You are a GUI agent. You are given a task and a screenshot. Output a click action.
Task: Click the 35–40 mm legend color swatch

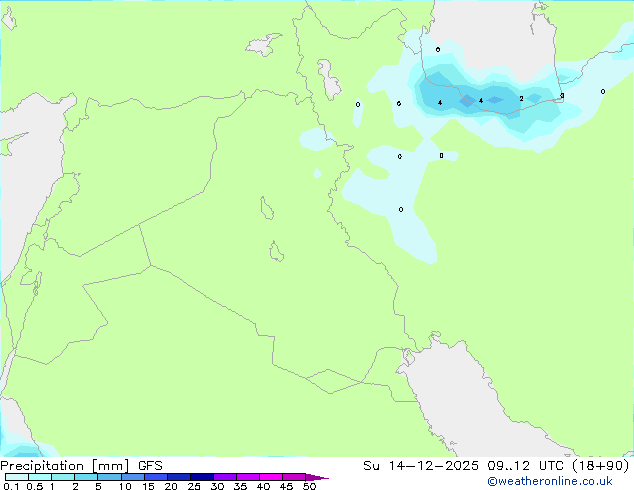click(x=248, y=477)
